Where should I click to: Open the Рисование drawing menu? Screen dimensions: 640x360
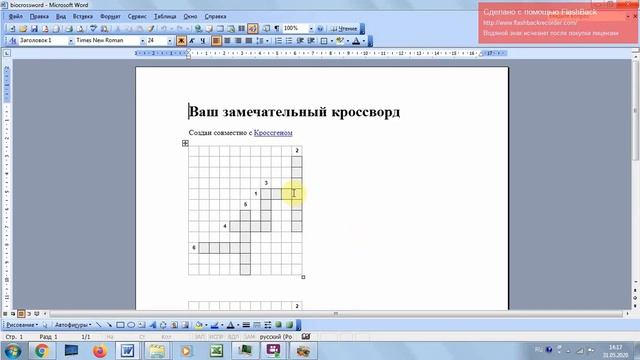click(x=22, y=325)
